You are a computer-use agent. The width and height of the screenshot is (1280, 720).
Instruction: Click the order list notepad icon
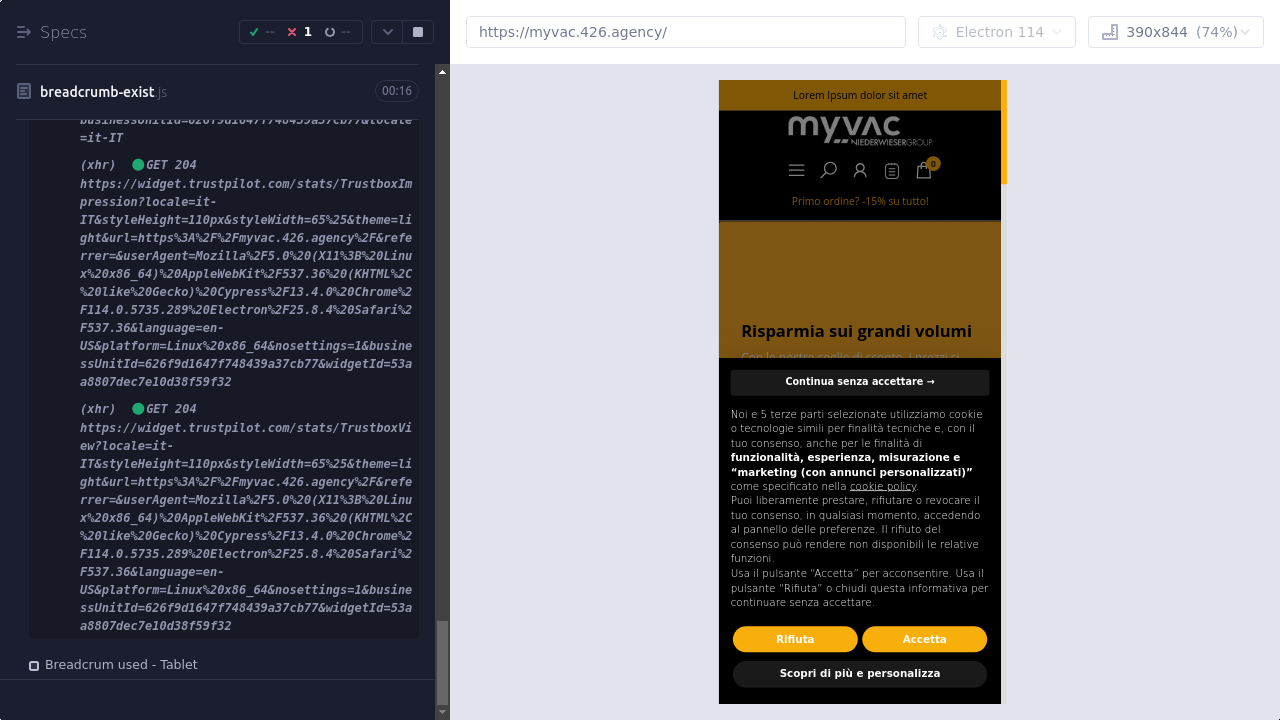[892, 171]
